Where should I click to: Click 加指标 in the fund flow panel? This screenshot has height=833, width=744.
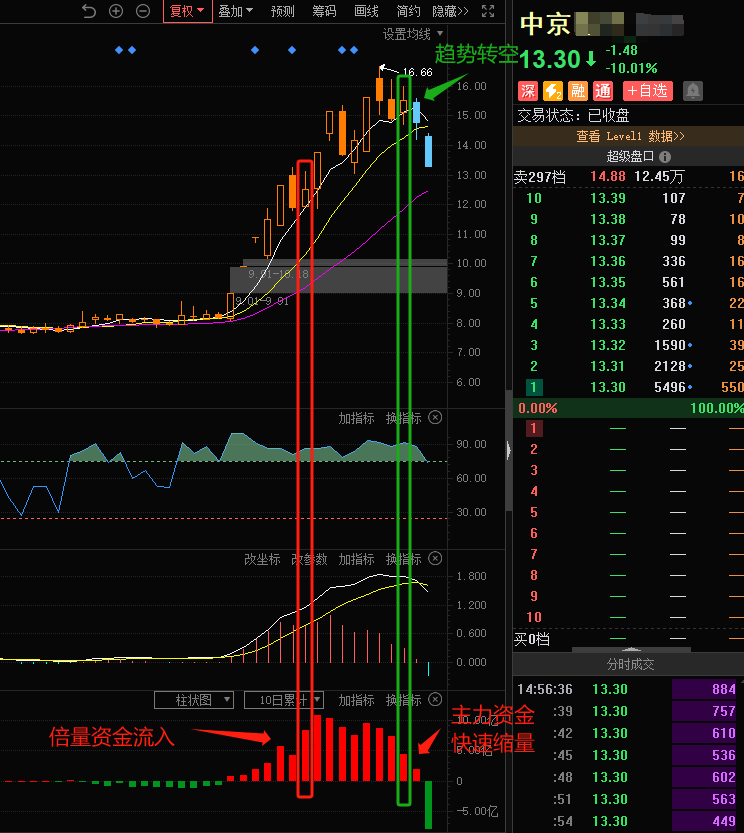(x=357, y=700)
